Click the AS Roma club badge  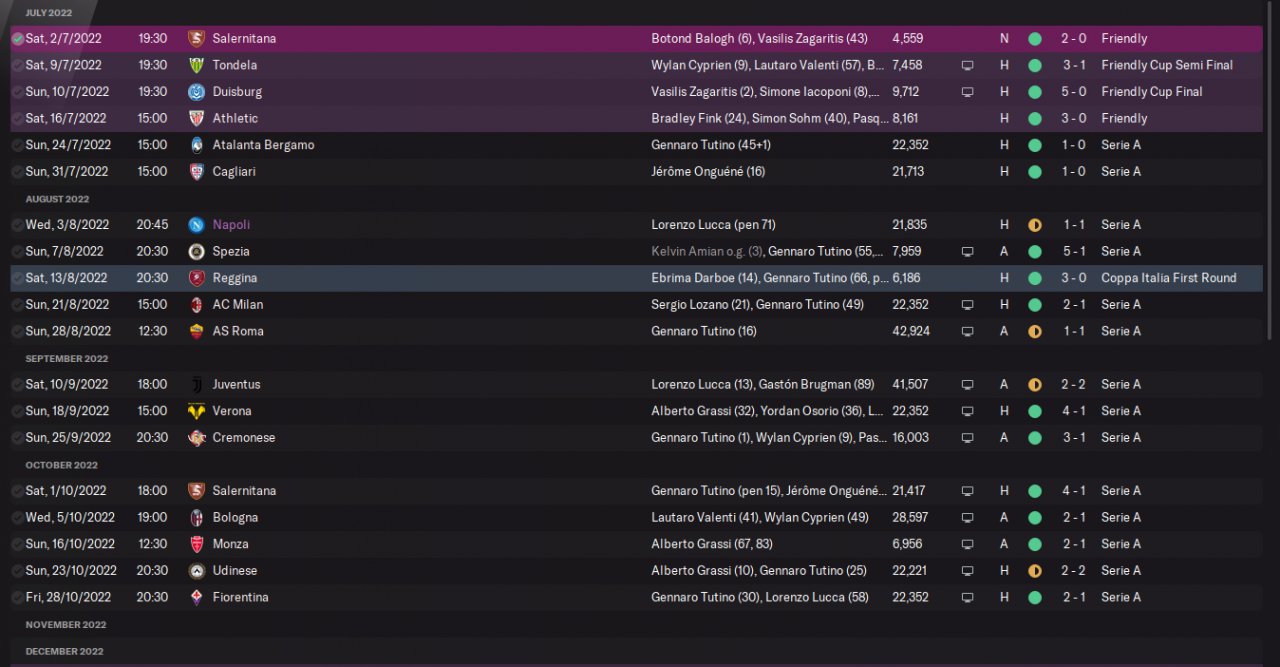(196, 331)
